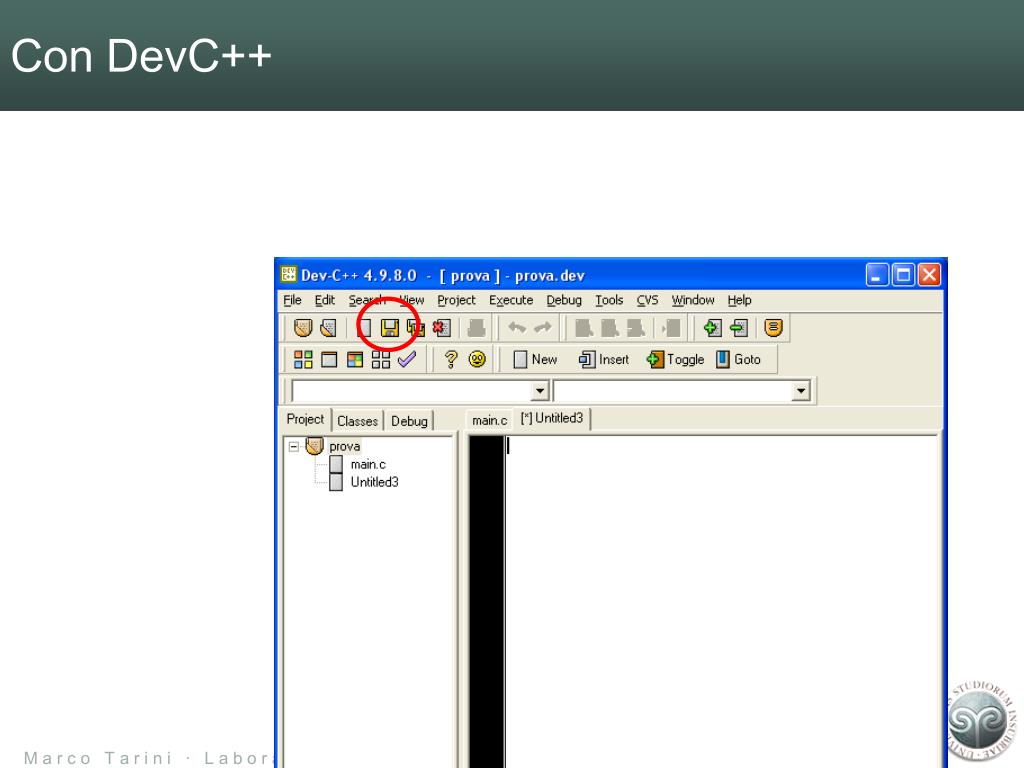The width and height of the screenshot is (1024, 768).
Task: Switch to the main.c editor tab
Action: (489, 421)
